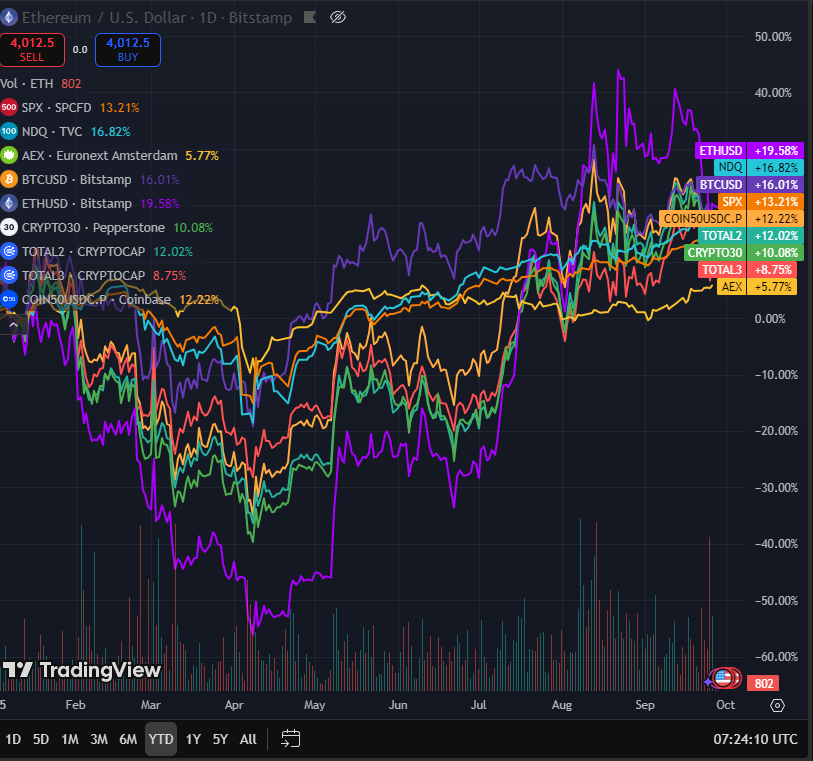Click the SPX 500 red circle icon
Screen dimensions: 813x761
pos(9,107)
